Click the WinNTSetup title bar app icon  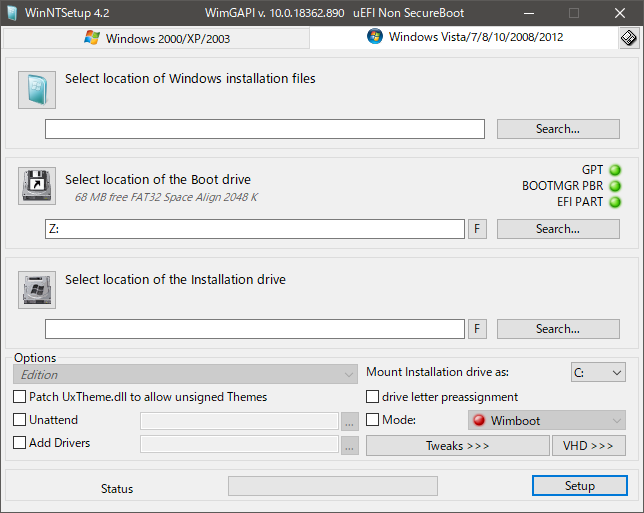click(x=12, y=13)
